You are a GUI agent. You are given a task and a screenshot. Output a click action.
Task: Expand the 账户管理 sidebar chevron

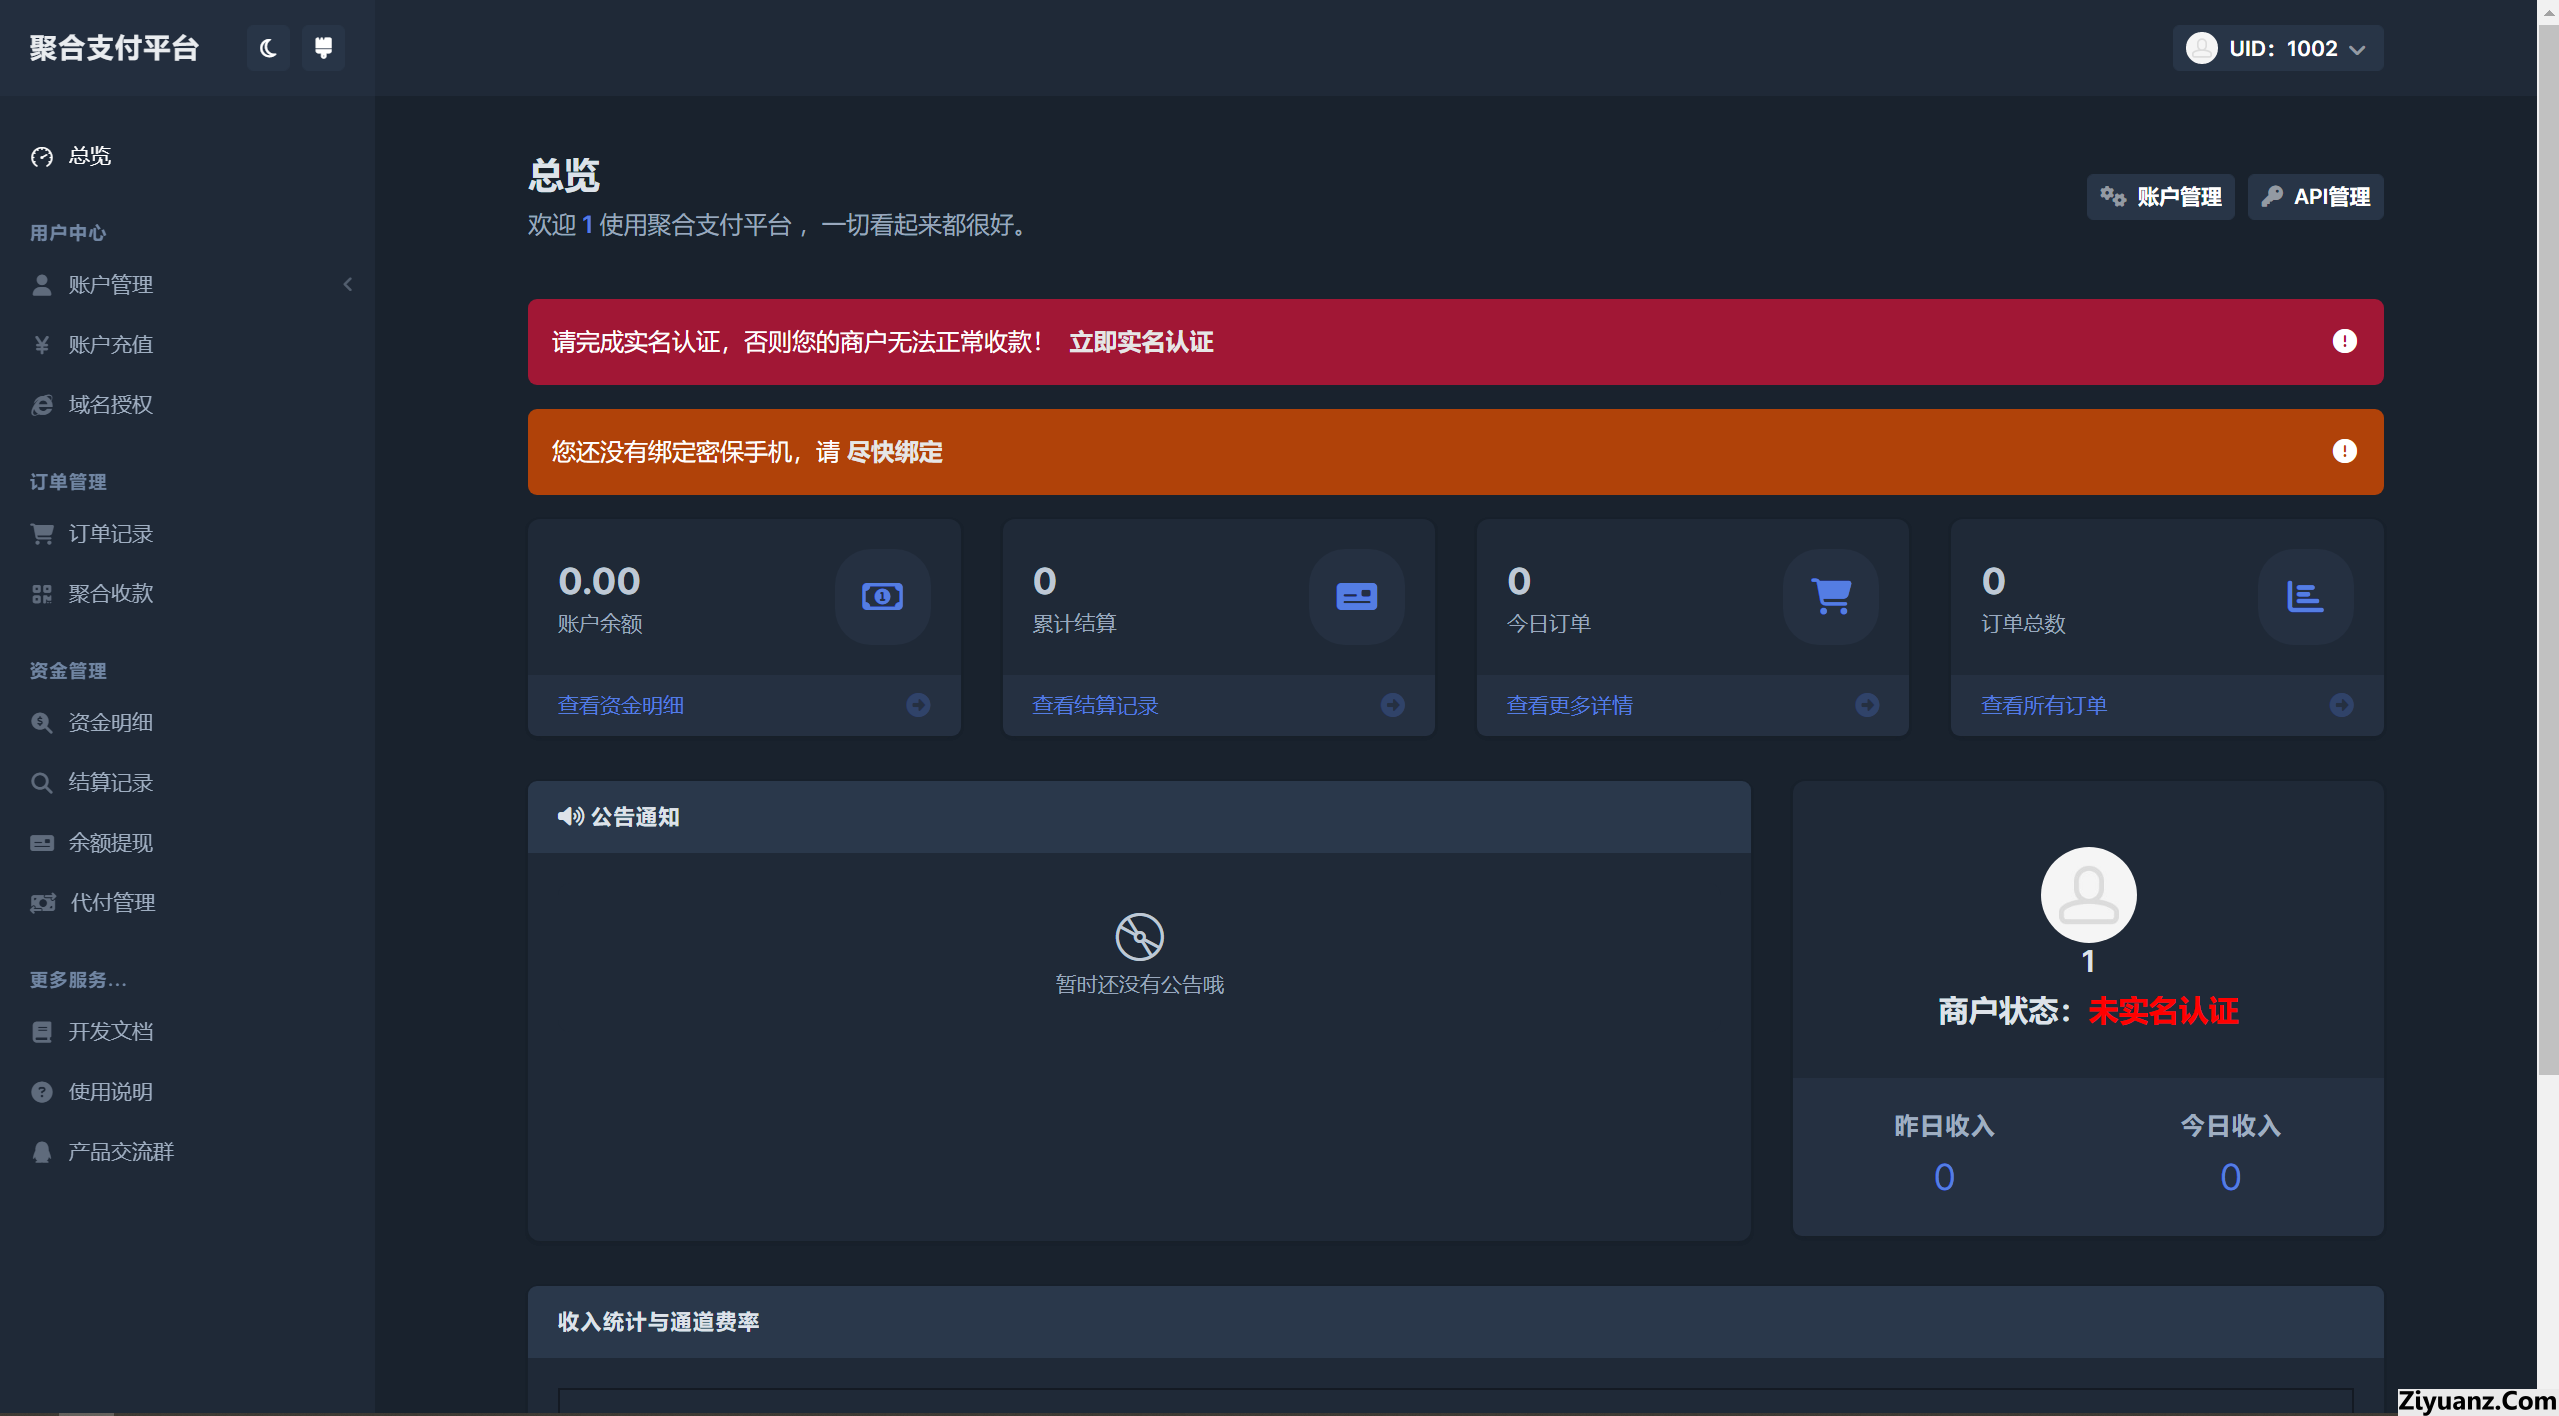tap(348, 285)
